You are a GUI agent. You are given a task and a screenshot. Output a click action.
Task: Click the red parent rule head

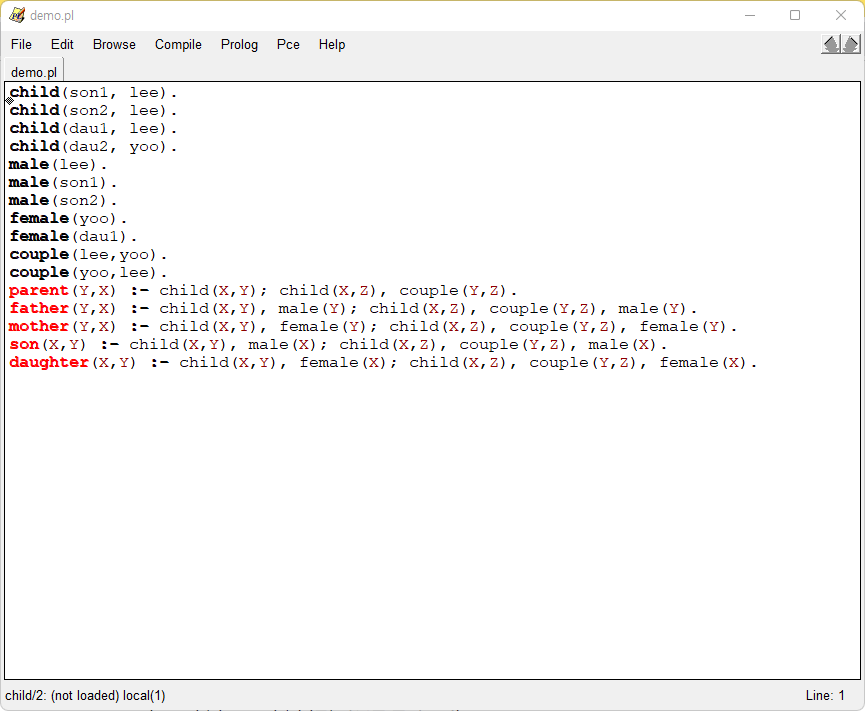pyautogui.click(x=39, y=291)
